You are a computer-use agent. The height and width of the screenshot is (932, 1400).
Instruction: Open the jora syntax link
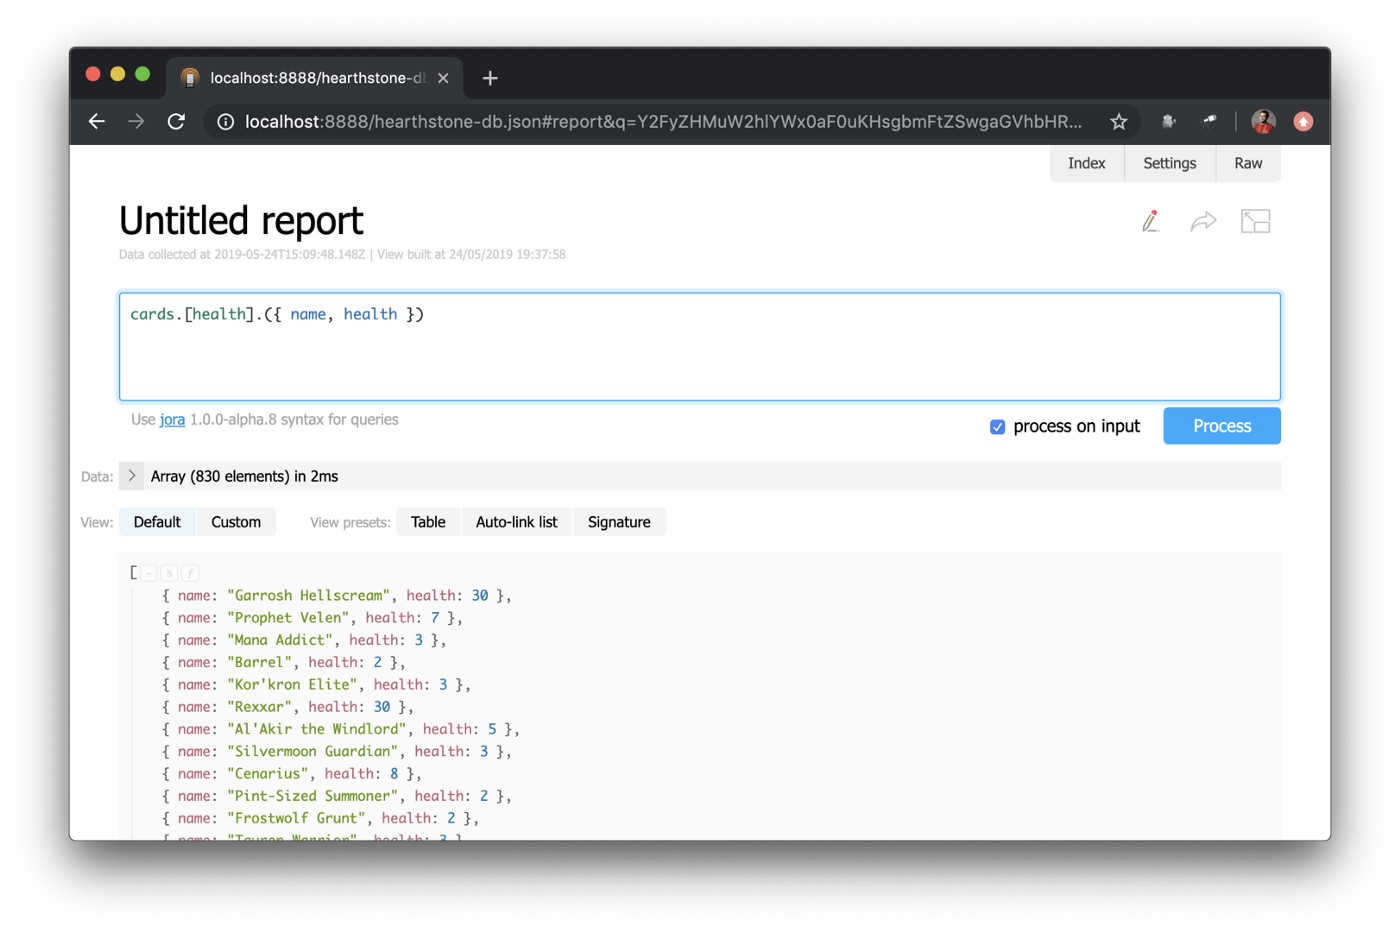pyautogui.click(x=172, y=420)
